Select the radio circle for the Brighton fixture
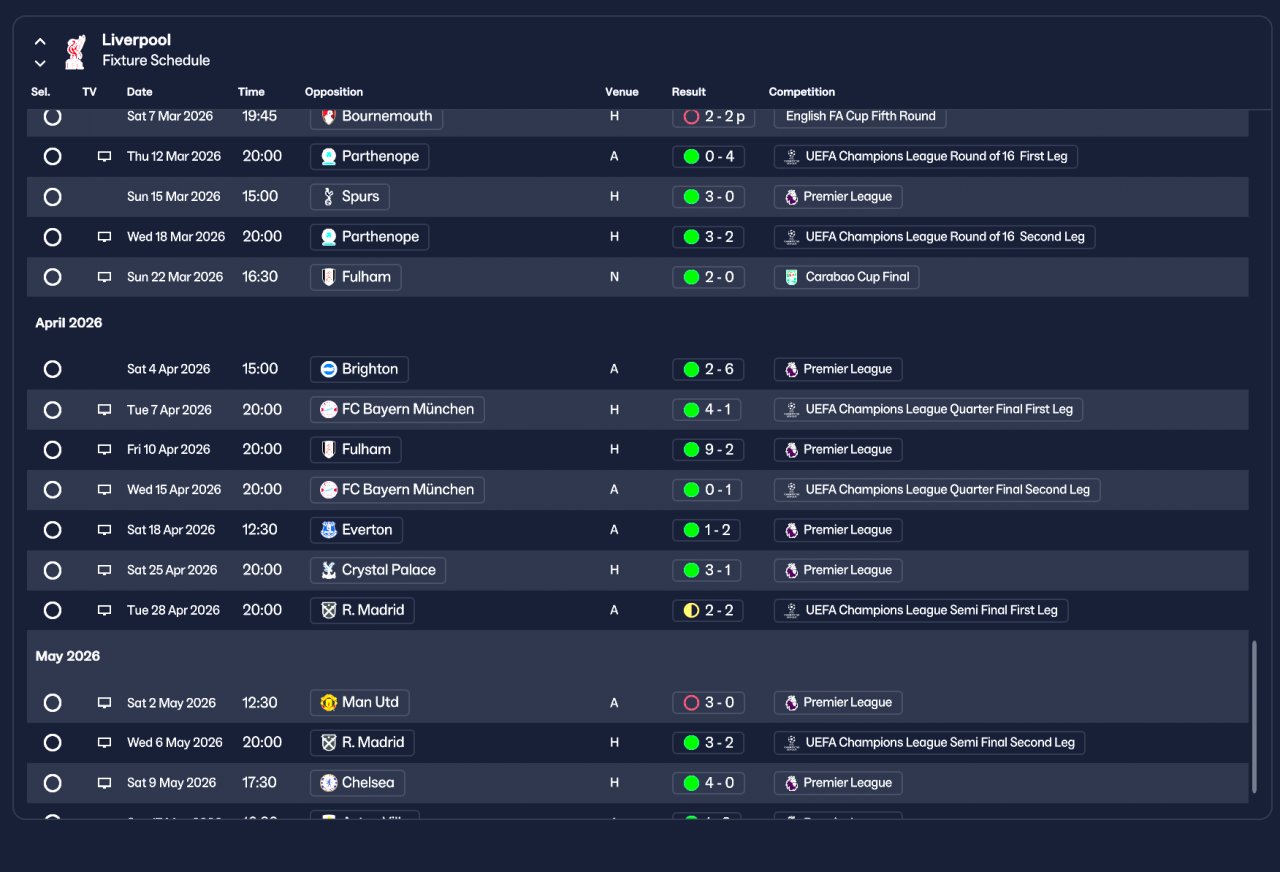 (53, 369)
